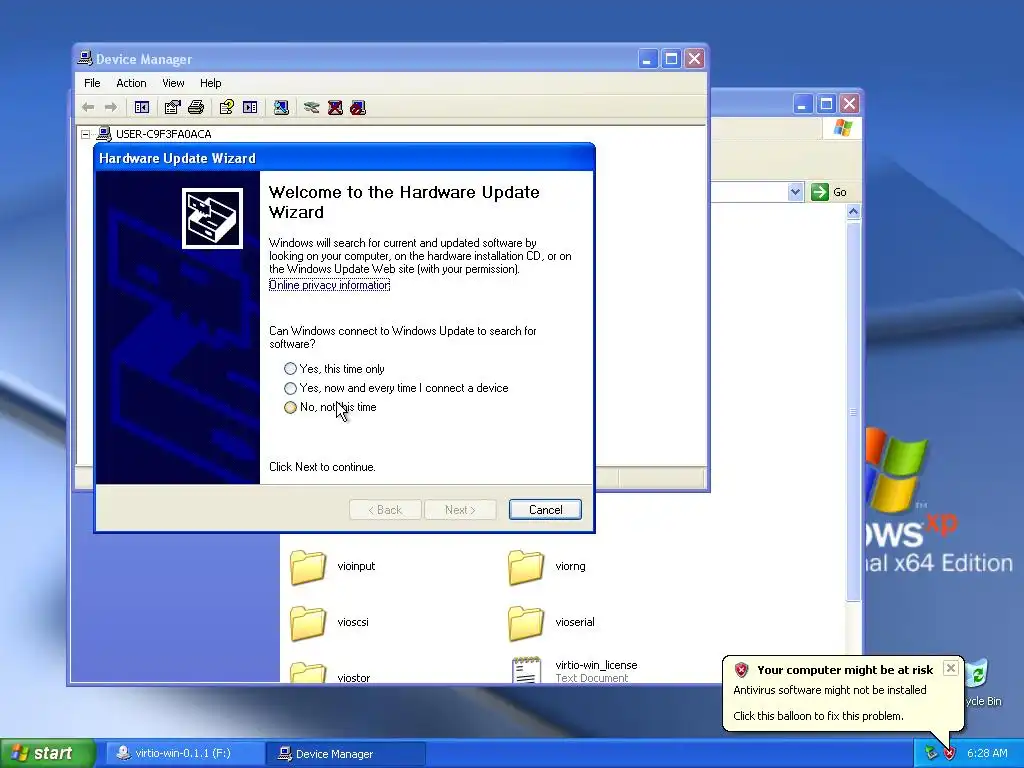This screenshot has height=768, width=1024.
Task: Click the USER-C9F3FA0ACA computer icon
Action: pyautogui.click(x=104, y=134)
